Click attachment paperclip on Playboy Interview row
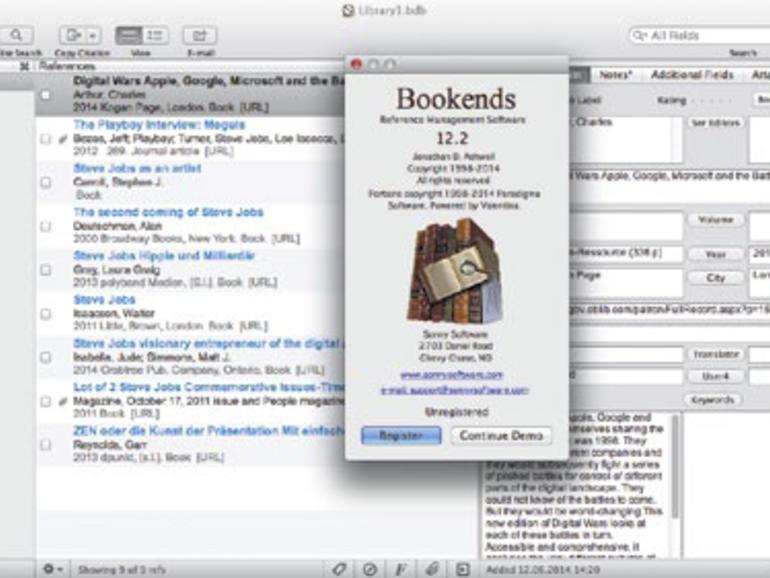 (x=62, y=139)
